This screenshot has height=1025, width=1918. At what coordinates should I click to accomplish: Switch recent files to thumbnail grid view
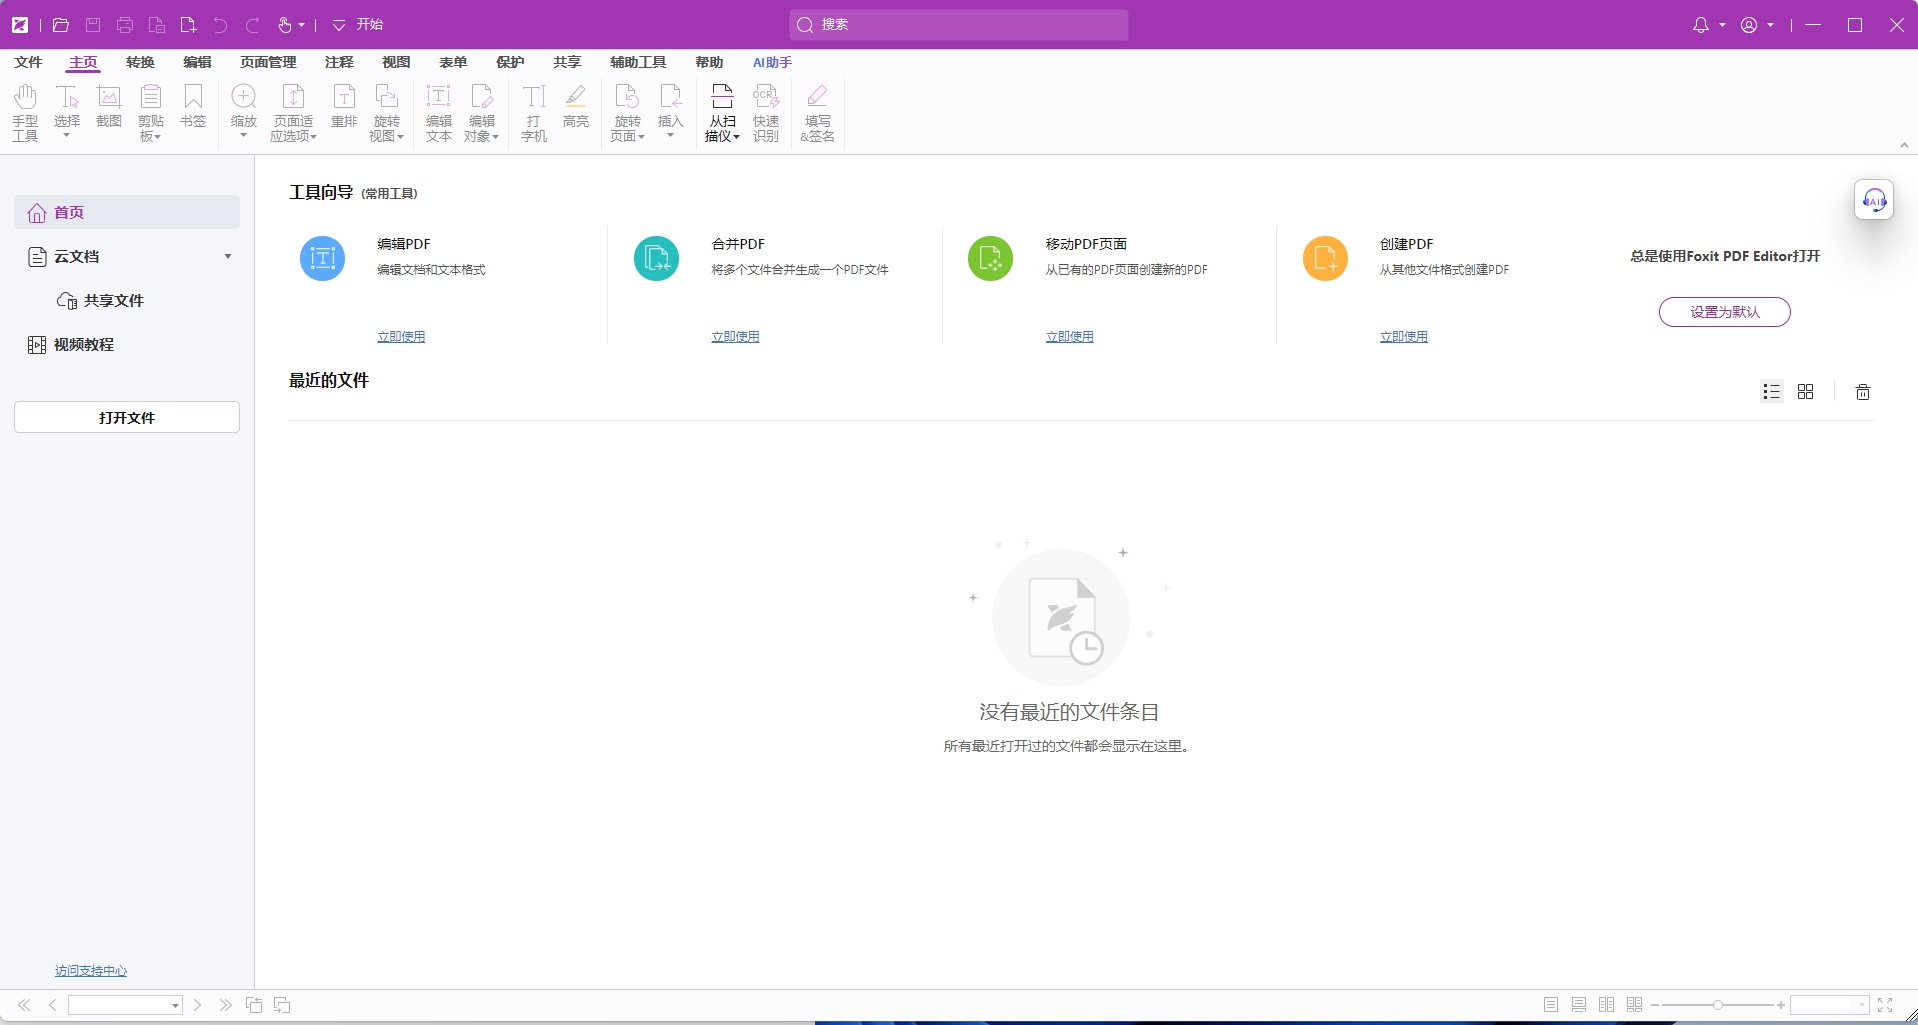tap(1805, 392)
